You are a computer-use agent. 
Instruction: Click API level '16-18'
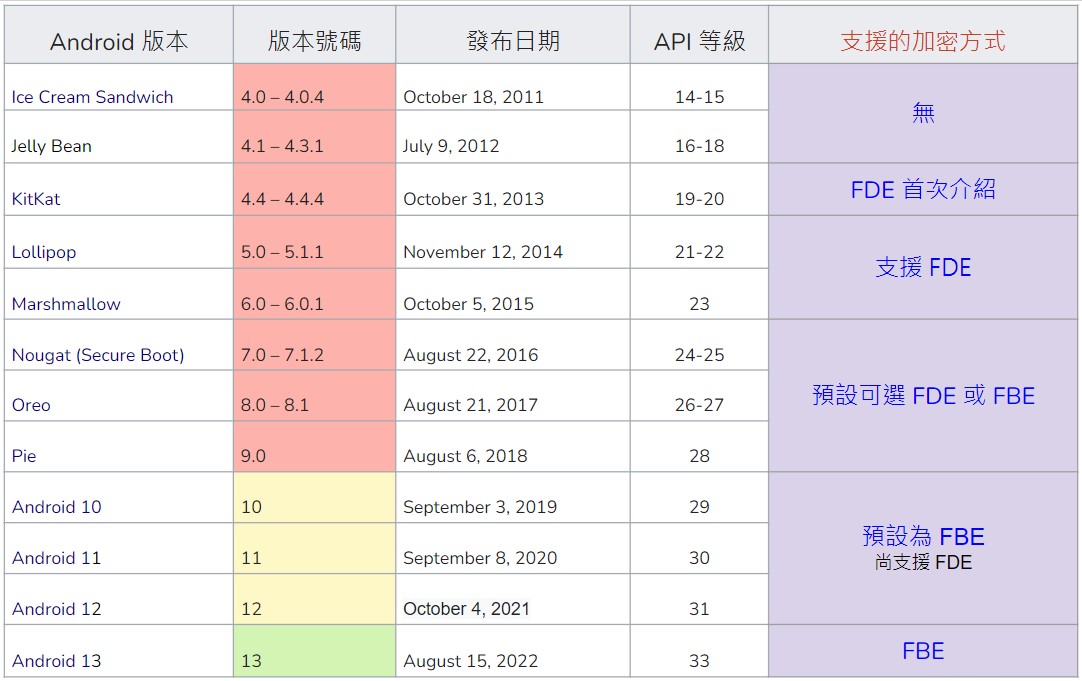coord(700,146)
